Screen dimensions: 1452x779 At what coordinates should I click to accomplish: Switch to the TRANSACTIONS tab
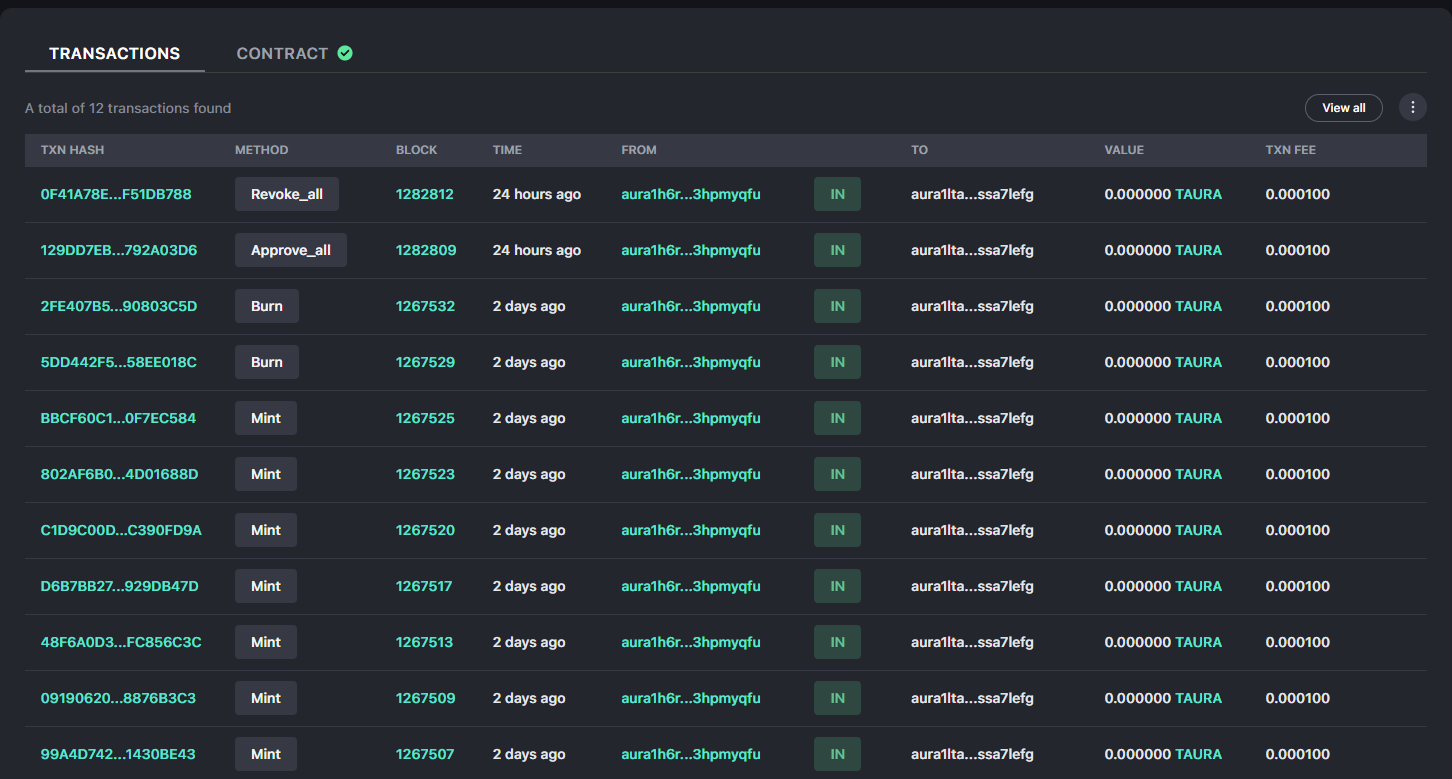115,53
